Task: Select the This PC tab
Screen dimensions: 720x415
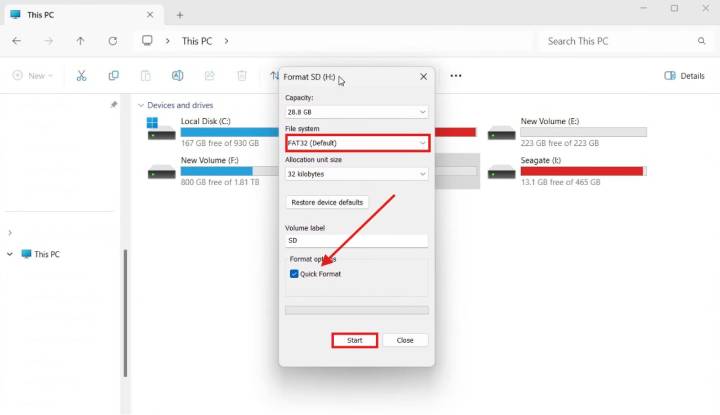Action: point(83,15)
